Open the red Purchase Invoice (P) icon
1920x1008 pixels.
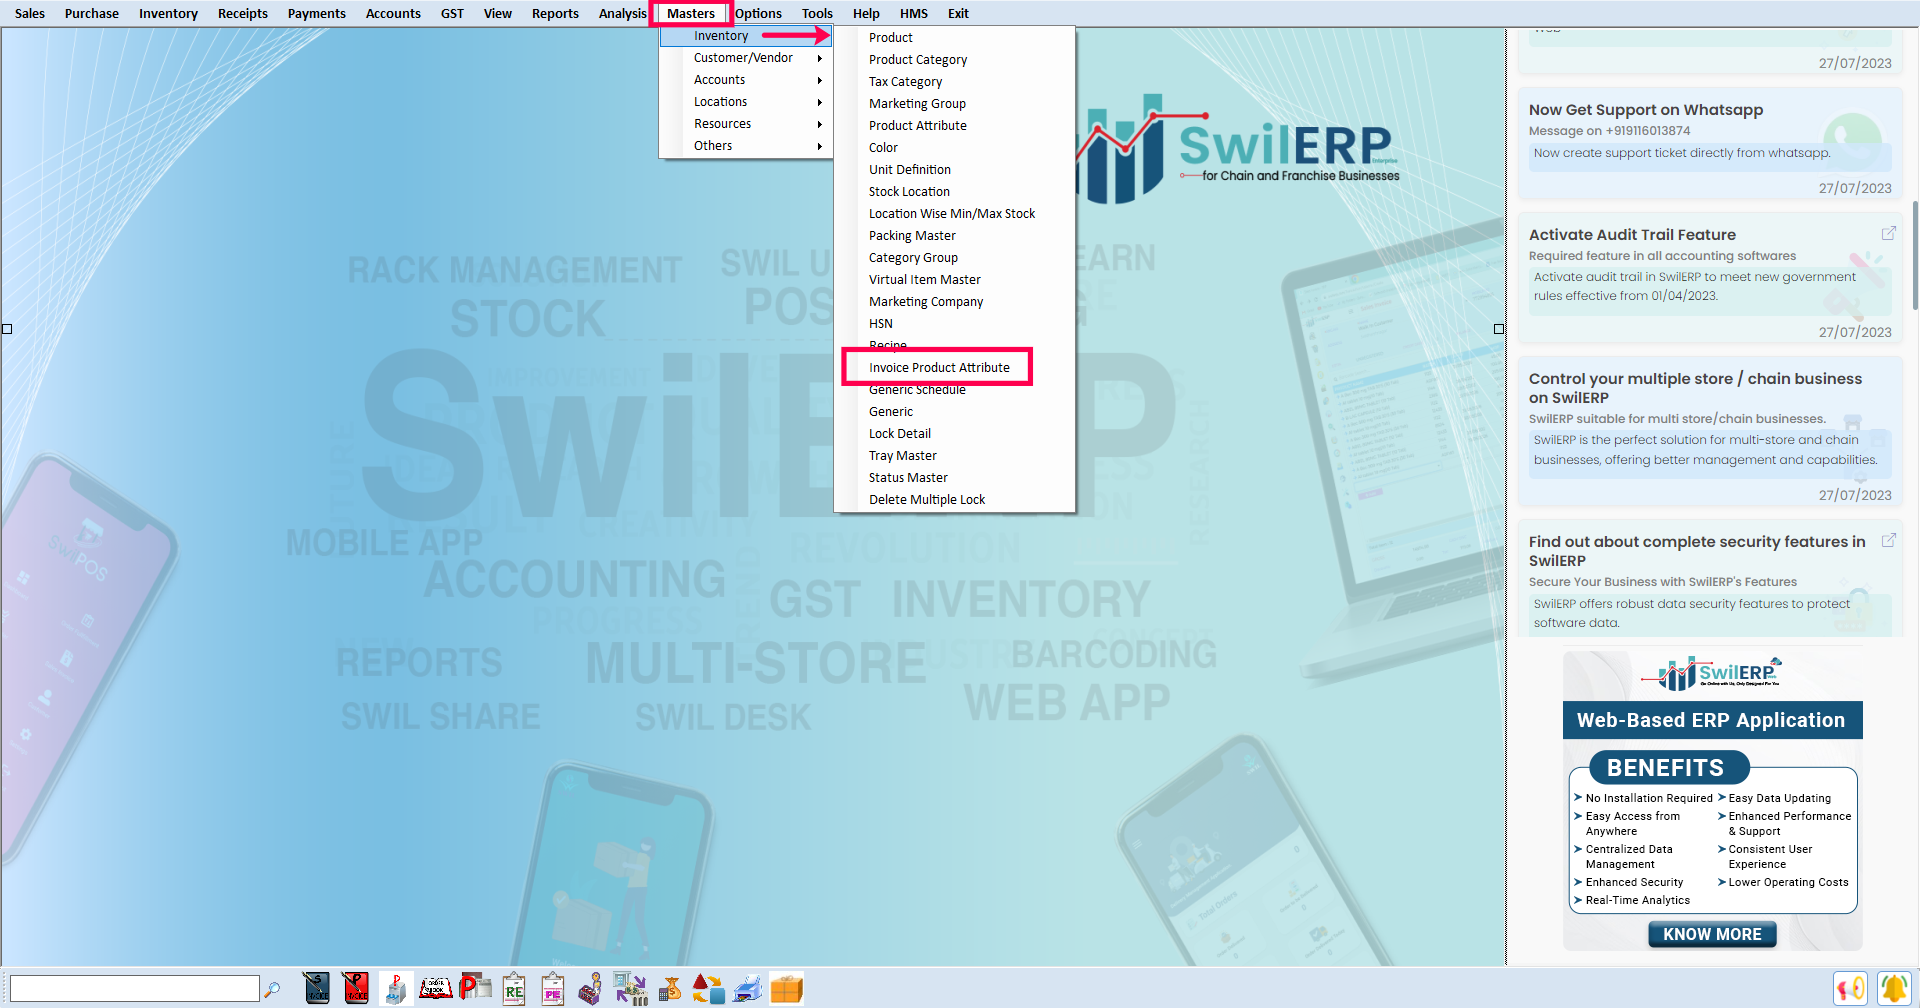(x=355, y=988)
